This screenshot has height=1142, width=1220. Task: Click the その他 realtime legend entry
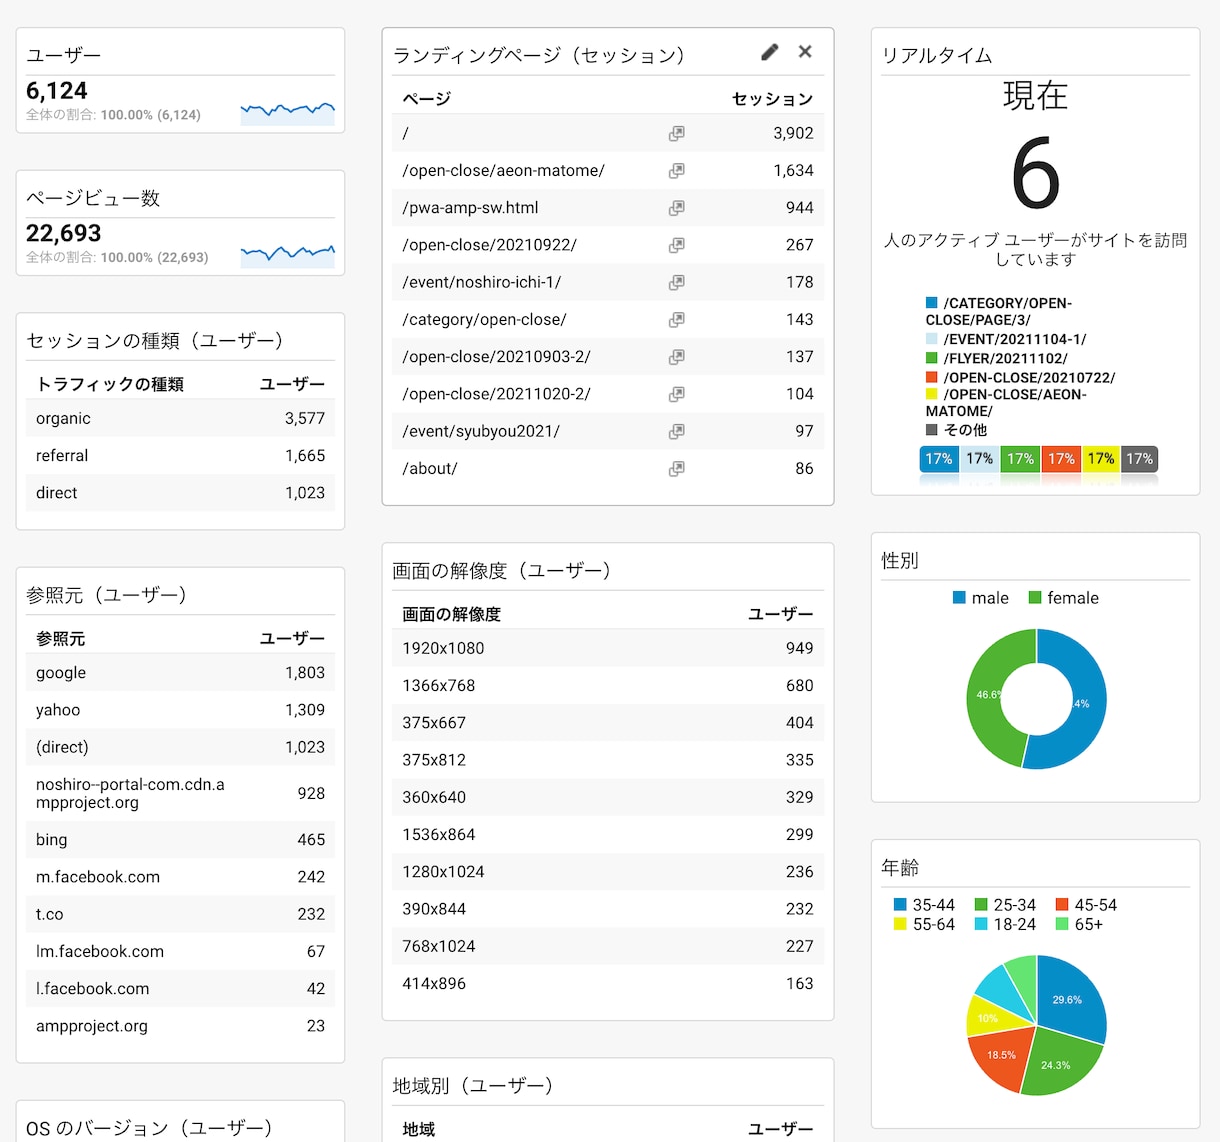tap(956, 430)
